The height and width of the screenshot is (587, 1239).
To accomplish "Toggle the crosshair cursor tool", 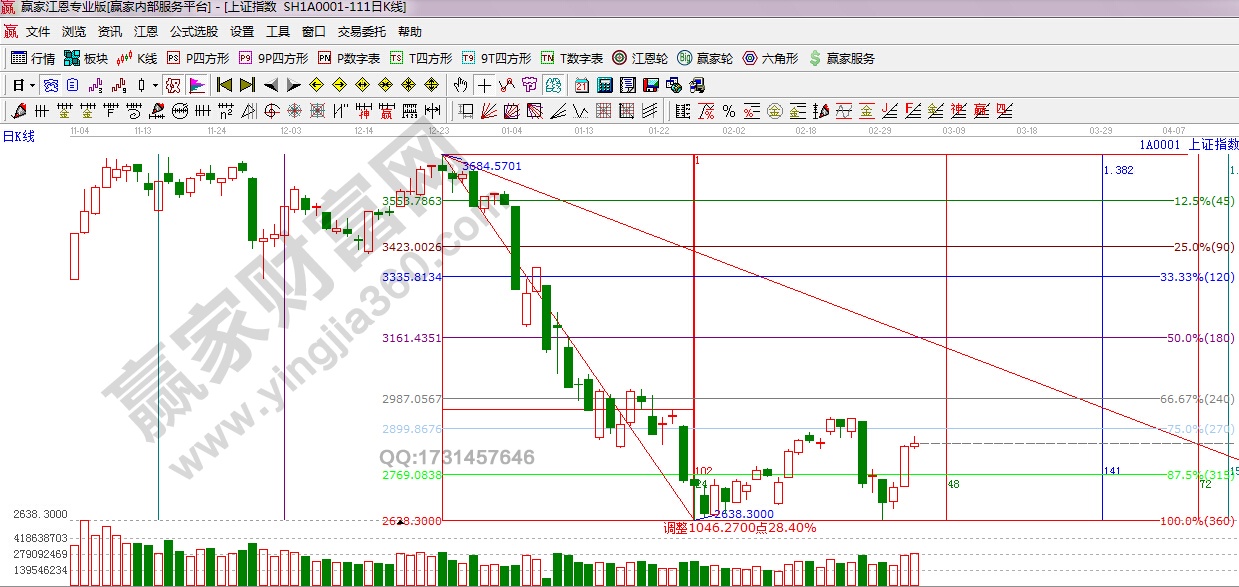I will point(484,85).
